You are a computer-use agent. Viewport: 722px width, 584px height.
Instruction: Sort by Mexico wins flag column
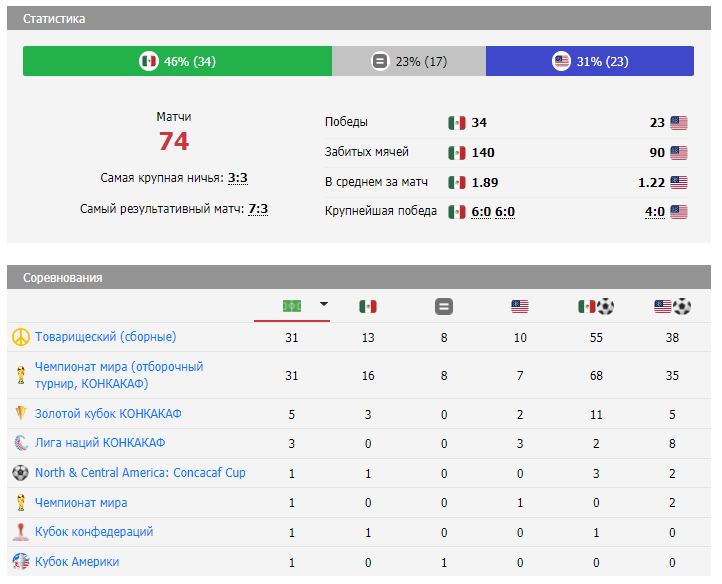[x=368, y=306]
